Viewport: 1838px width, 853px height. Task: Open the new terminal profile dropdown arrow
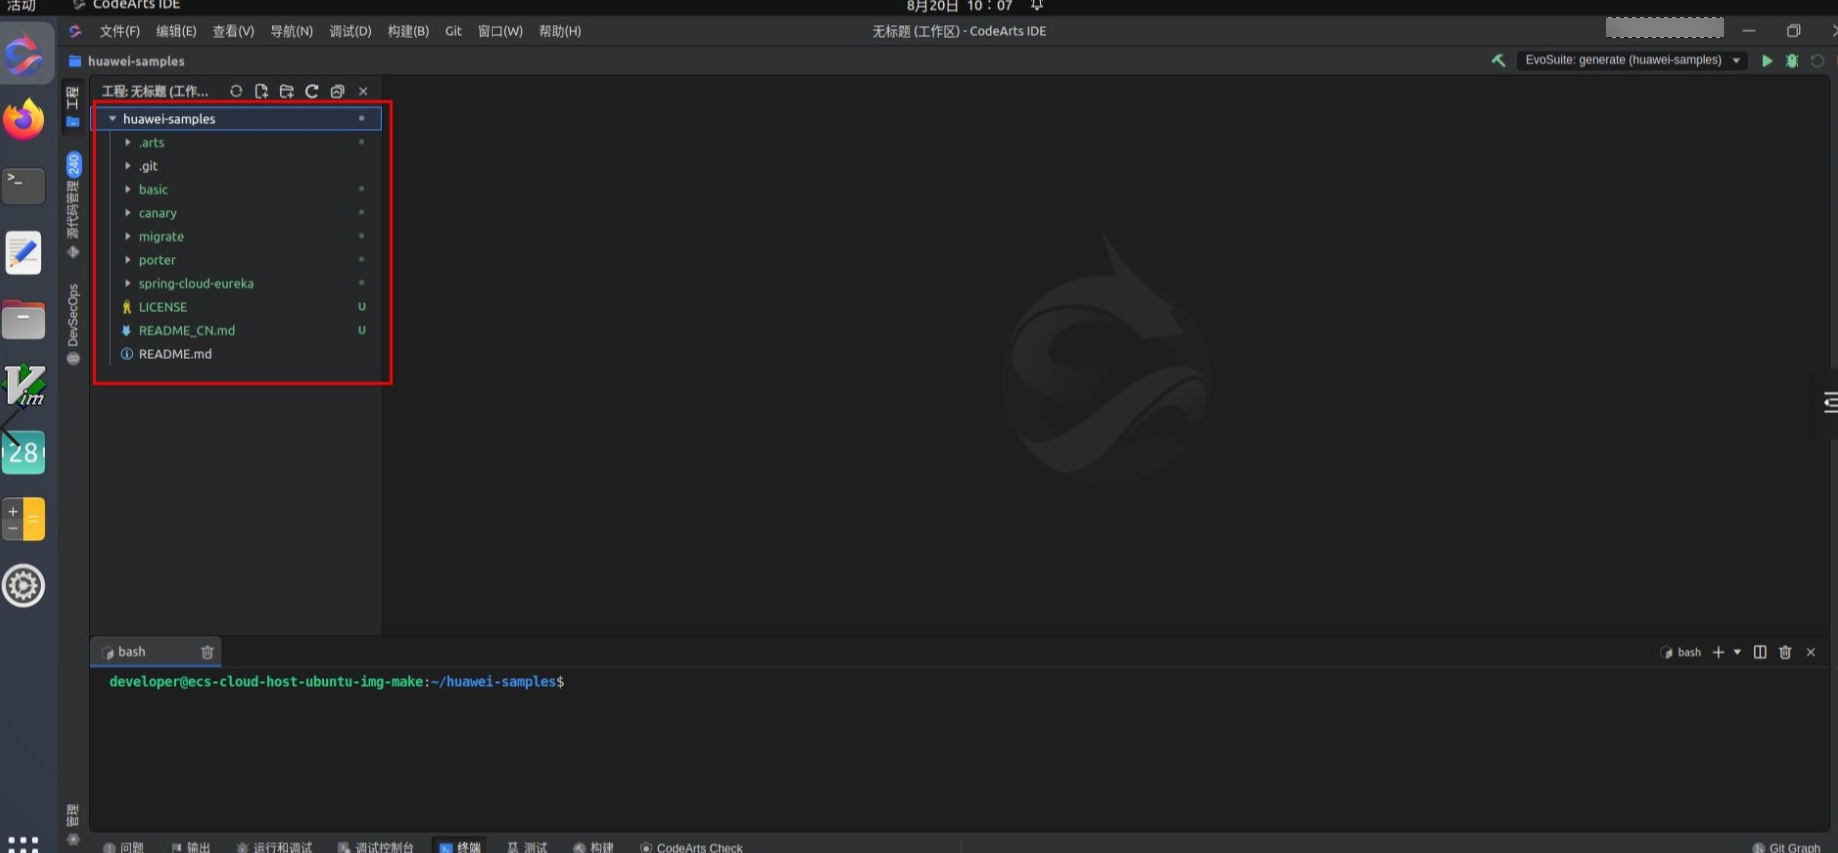point(1737,652)
